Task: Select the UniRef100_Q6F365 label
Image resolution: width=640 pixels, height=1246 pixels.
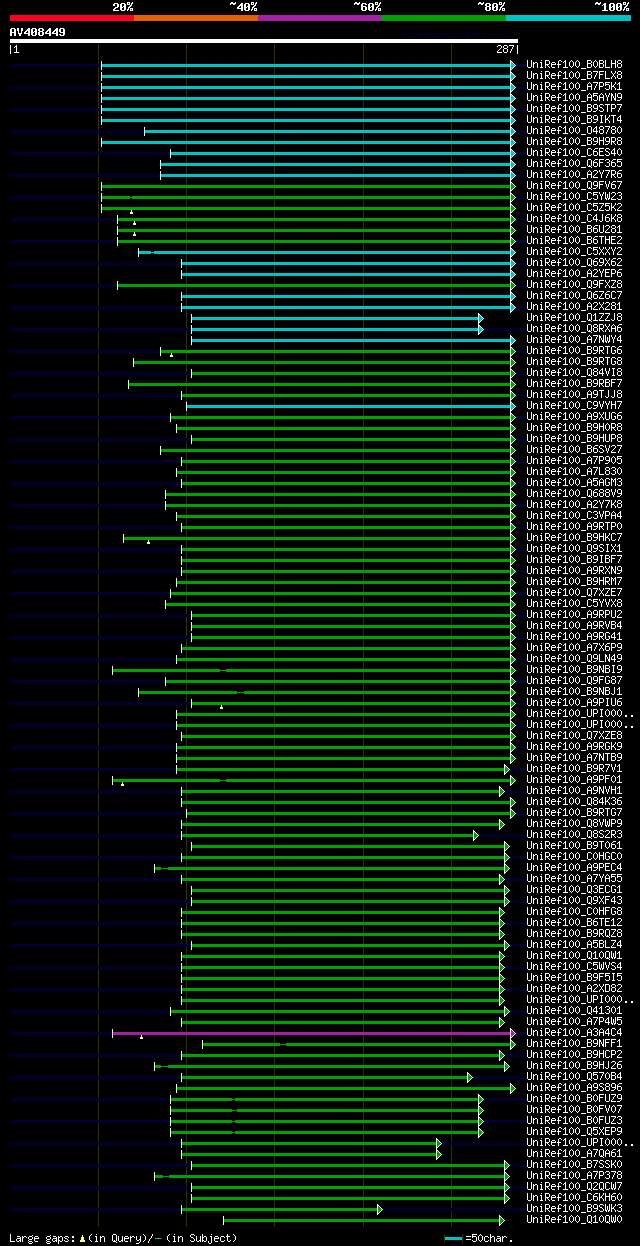Action: coord(574,163)
